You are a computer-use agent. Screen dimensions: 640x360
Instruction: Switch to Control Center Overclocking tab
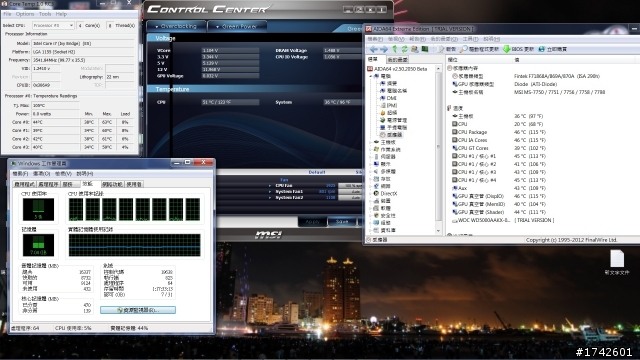[176, 26]
